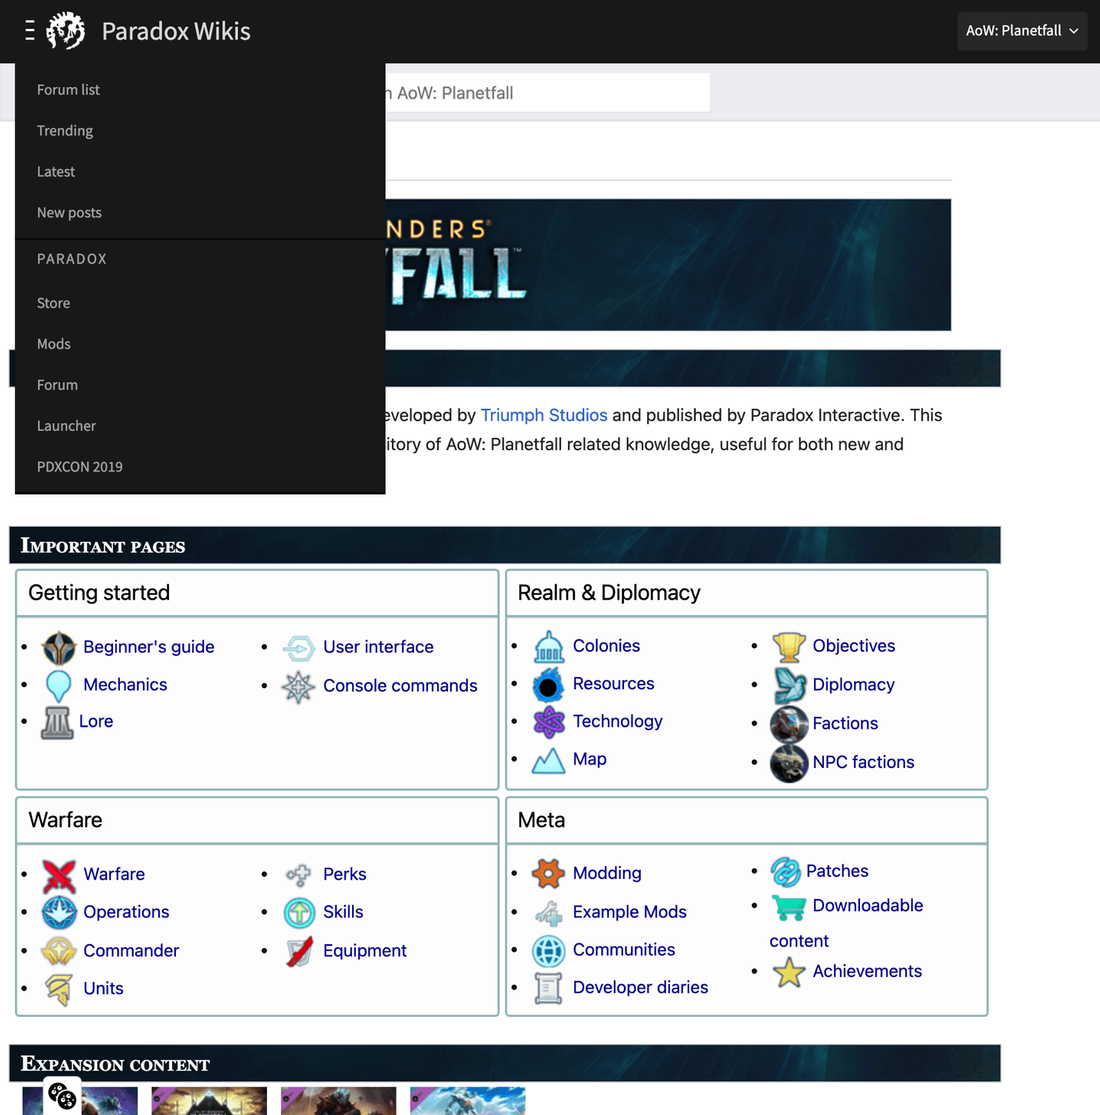The width and height of the screenshot is (1100, 1115).
Task: Click the Objectives trophy icon
Action: 788,647
